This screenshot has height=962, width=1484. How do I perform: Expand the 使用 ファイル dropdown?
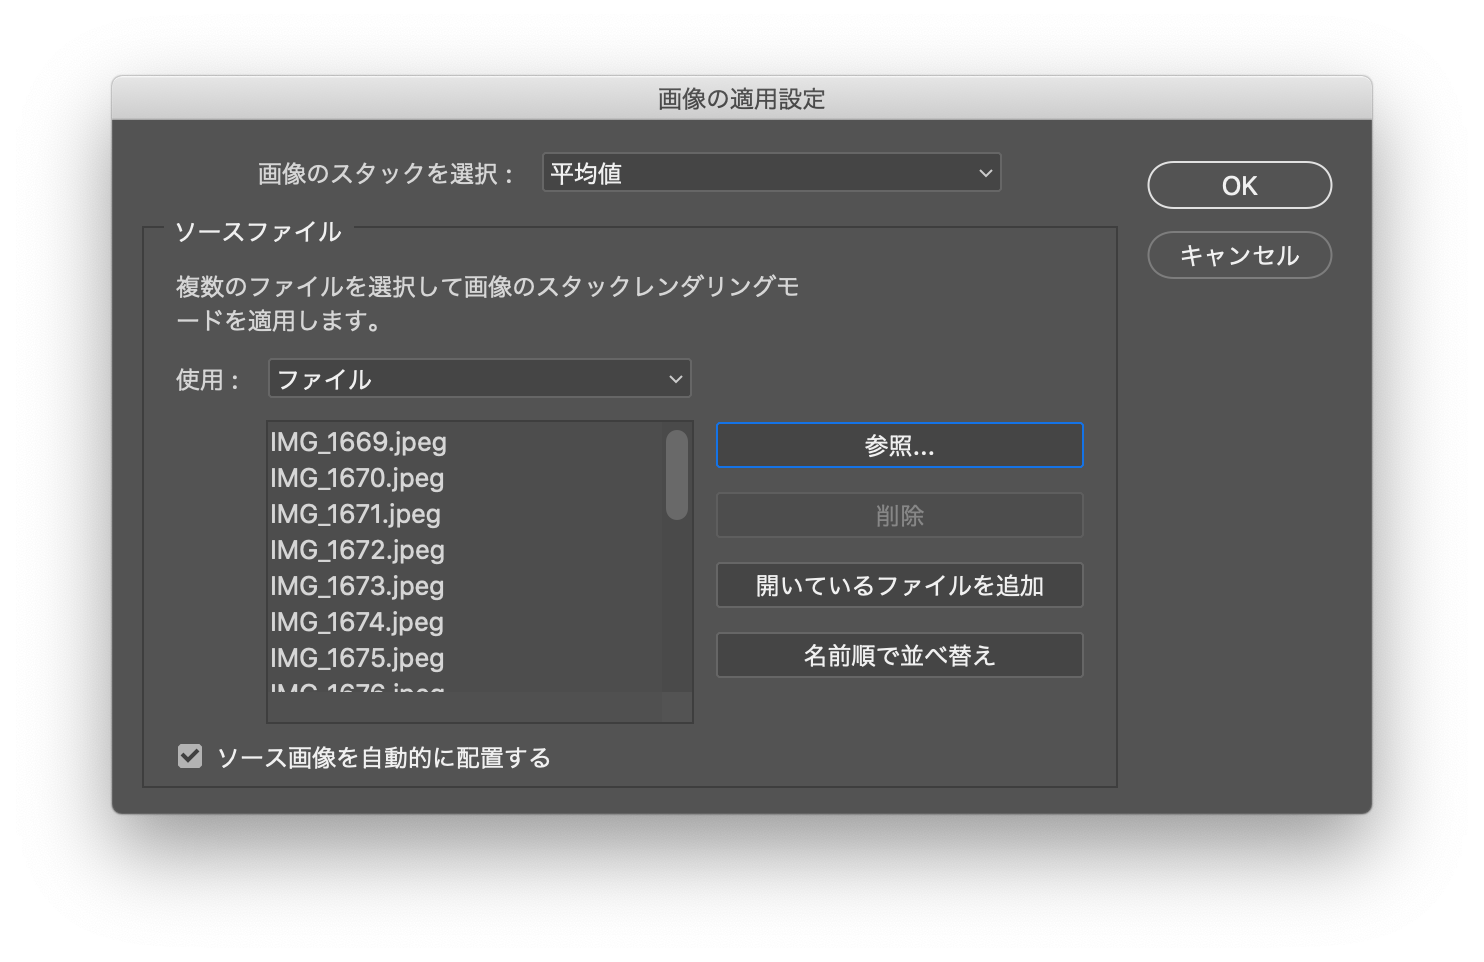click(x=479, y=379)
